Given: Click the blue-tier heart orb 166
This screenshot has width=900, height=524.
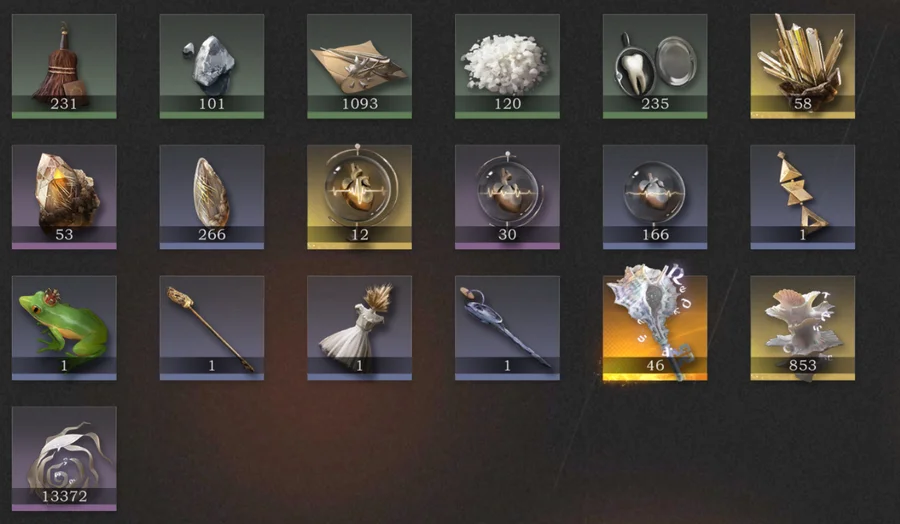Looking at the screenshot, I should [x=655, y=197].
